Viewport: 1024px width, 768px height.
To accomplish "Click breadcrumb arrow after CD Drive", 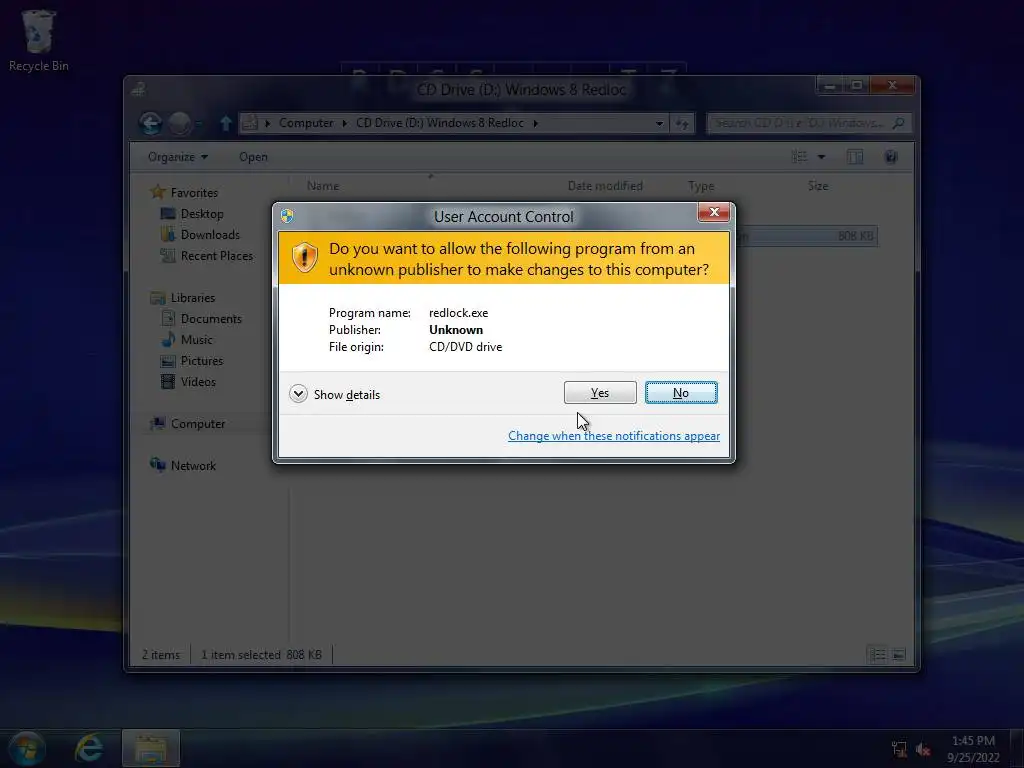I will tap(535, 123).
